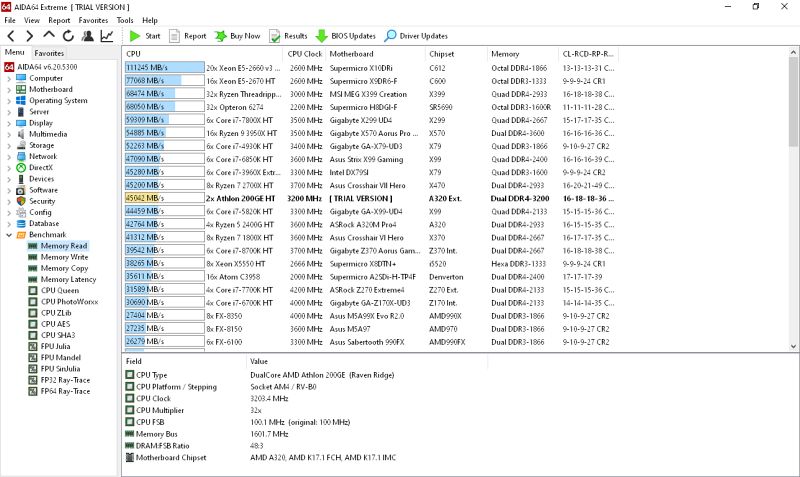Image resolution: width=800 pixels, height=477 pixels.
Task: Select the FPU Julia benchmark icon
Action: [x=33, y=347]
